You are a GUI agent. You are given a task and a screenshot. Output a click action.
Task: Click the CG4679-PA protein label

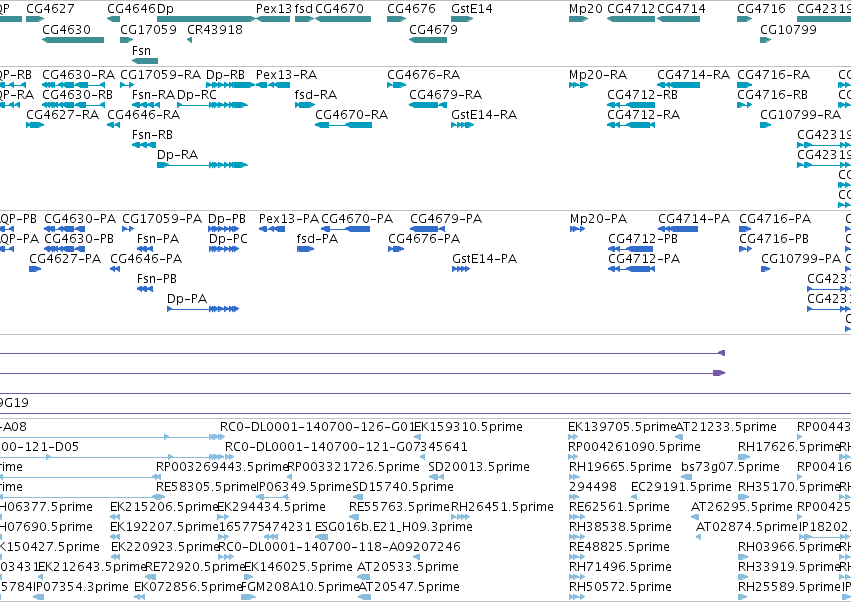(x=446, y=219)
